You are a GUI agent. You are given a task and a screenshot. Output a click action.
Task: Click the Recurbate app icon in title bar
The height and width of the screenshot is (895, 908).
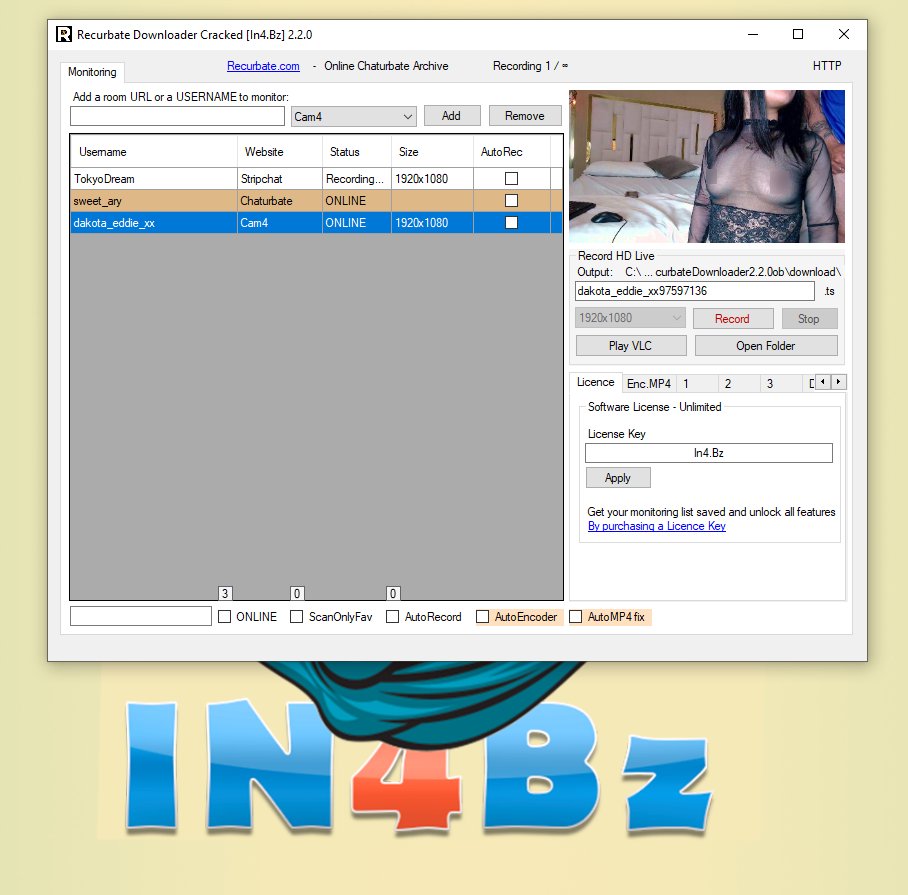64,34
